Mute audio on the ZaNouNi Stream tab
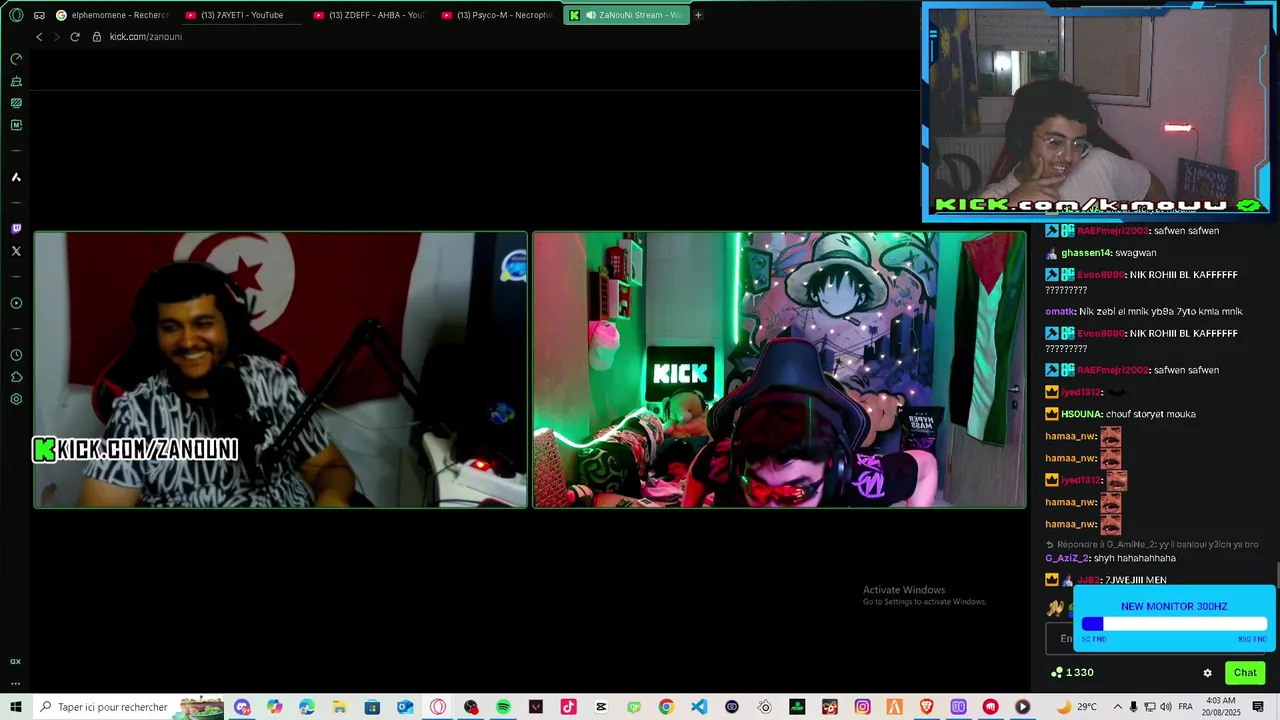 click(x=591, y=15)
